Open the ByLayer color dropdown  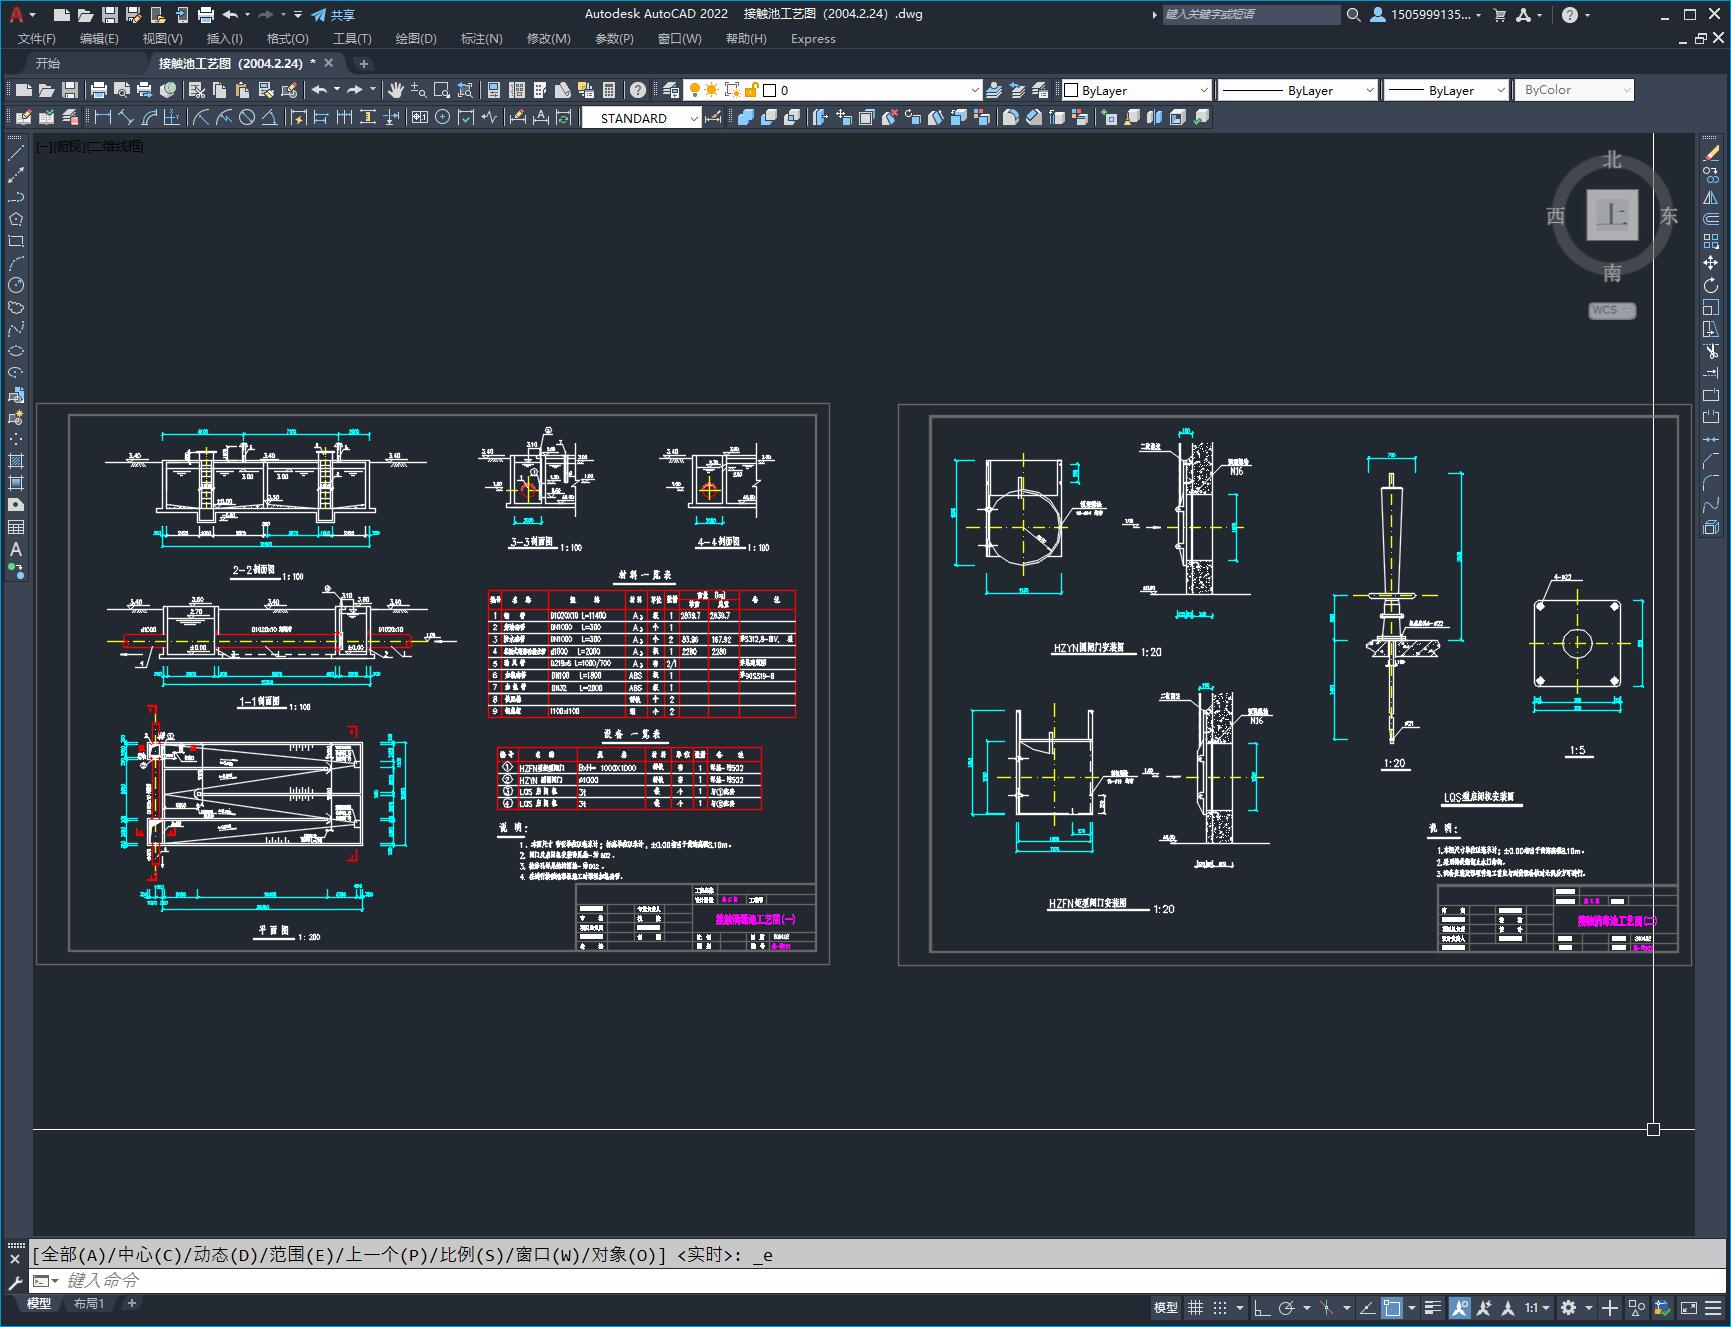[x=1137, y=90]
